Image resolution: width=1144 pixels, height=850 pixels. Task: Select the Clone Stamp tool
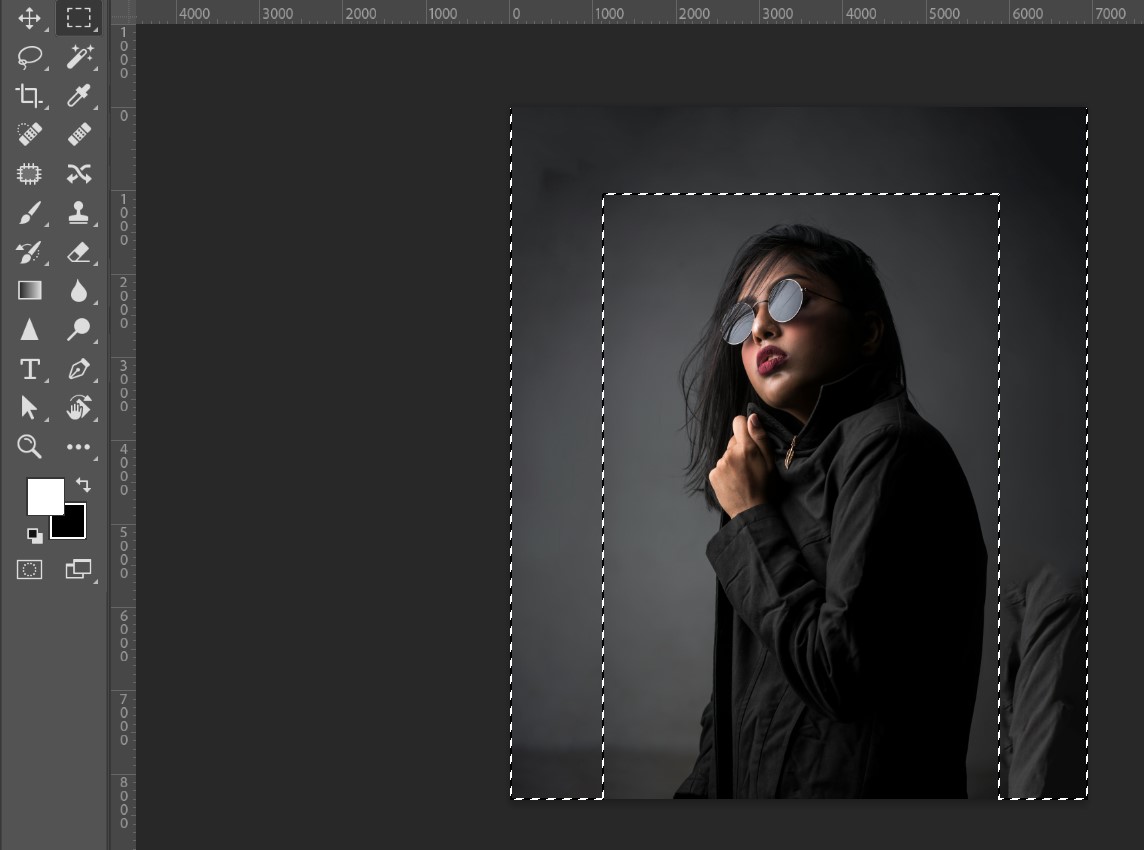pyautogui.click(x=79, y=213)
